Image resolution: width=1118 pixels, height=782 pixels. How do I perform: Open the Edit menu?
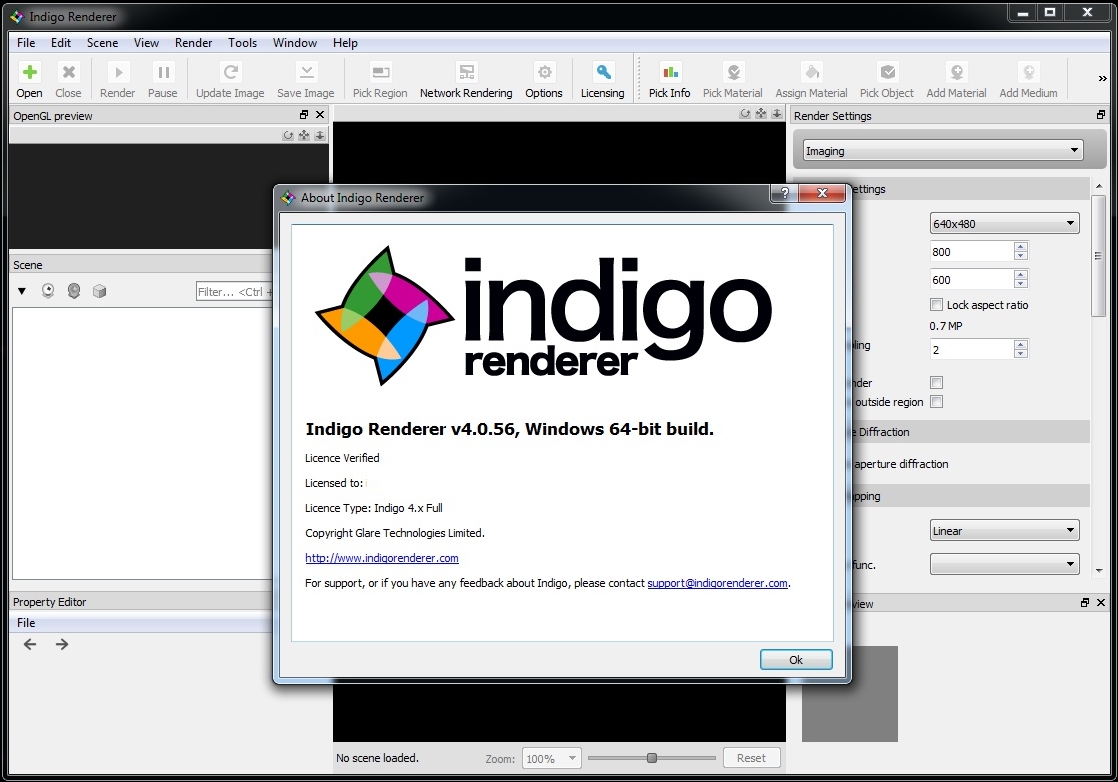click(61, 43)
